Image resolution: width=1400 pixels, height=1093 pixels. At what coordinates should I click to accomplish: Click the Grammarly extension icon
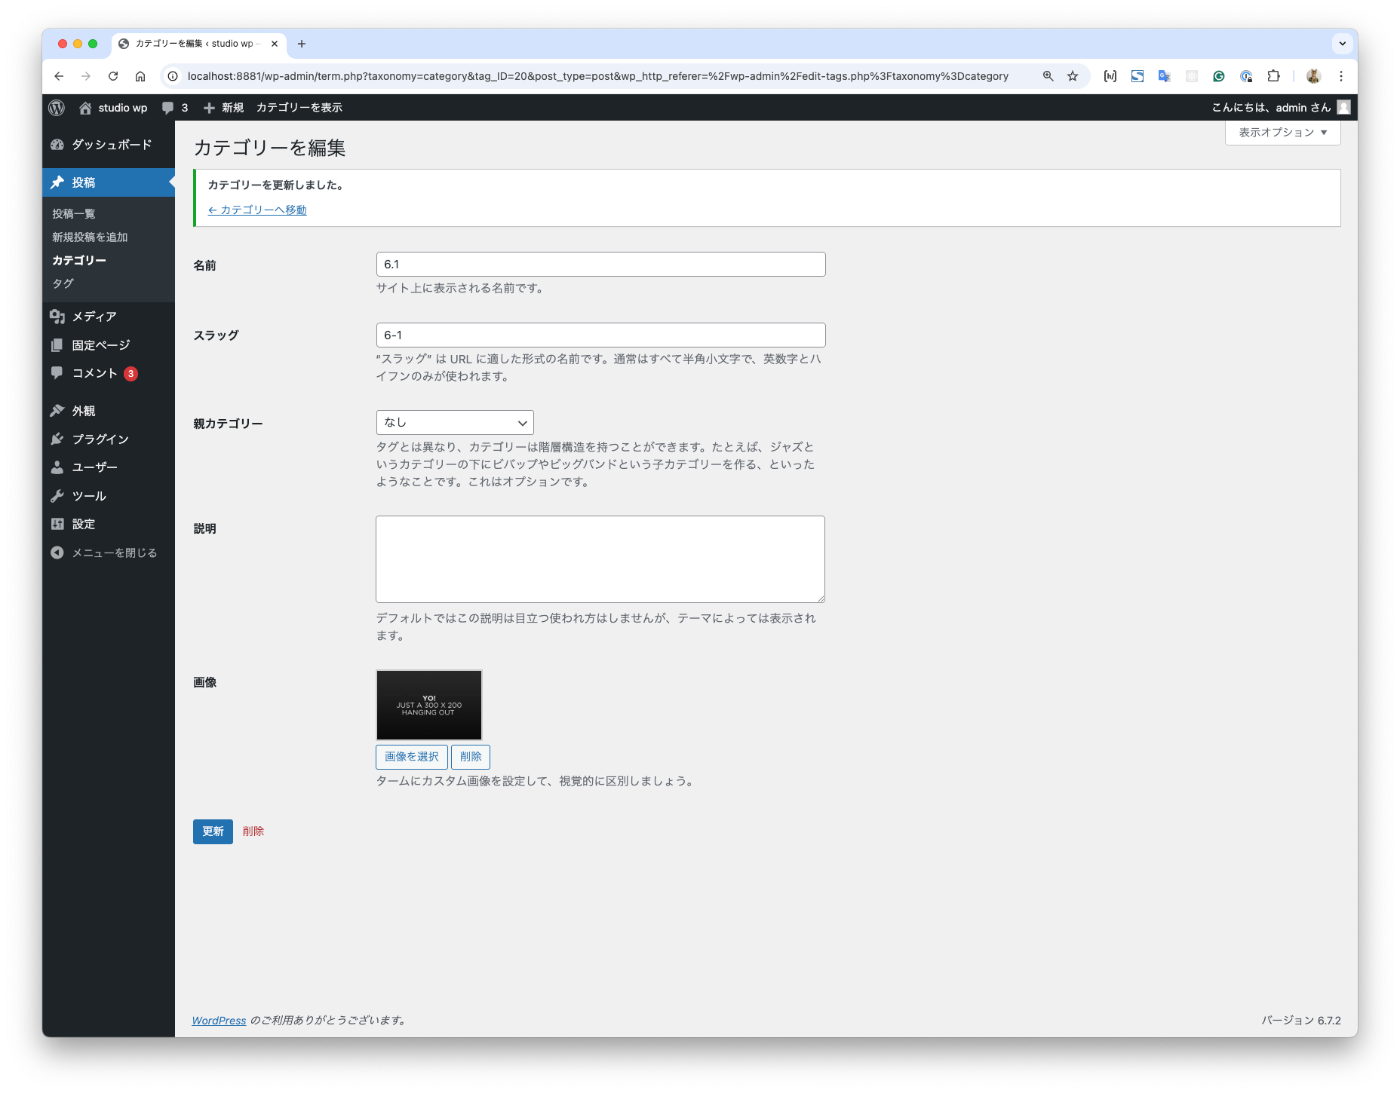1219,76
